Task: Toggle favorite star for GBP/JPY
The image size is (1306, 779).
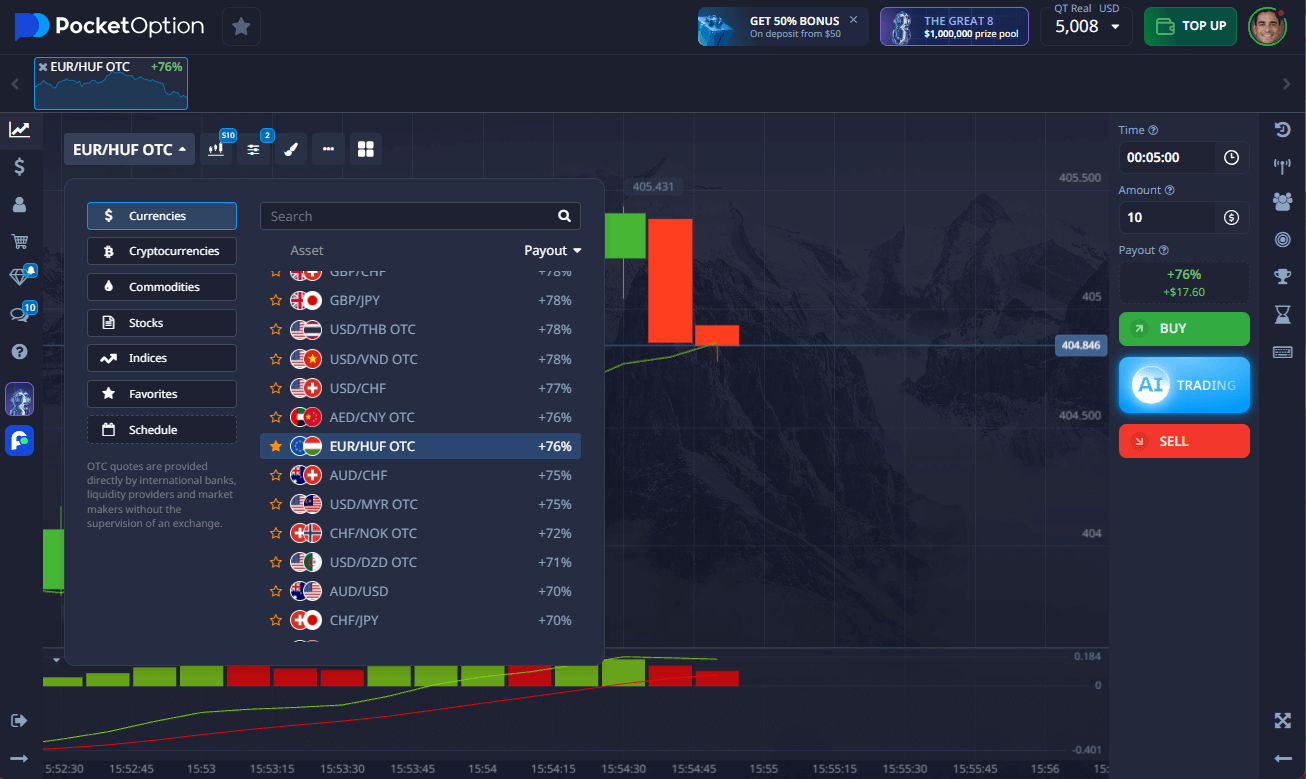Action: point(276,300)
